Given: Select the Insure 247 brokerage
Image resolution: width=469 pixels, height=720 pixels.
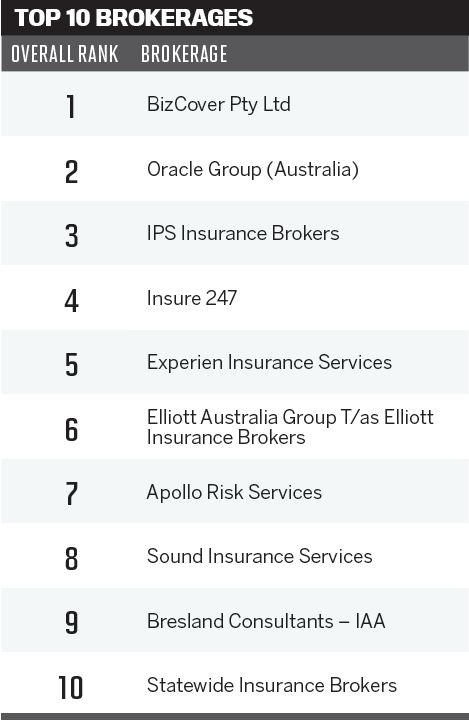Looking at the screenshot, I should coord(192,298).
